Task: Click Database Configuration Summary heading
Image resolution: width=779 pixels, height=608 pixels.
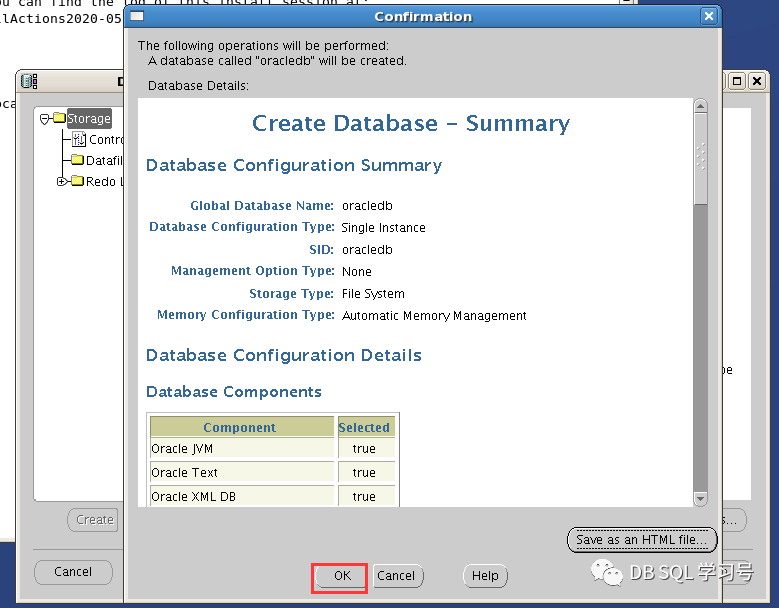Action: 294,165
